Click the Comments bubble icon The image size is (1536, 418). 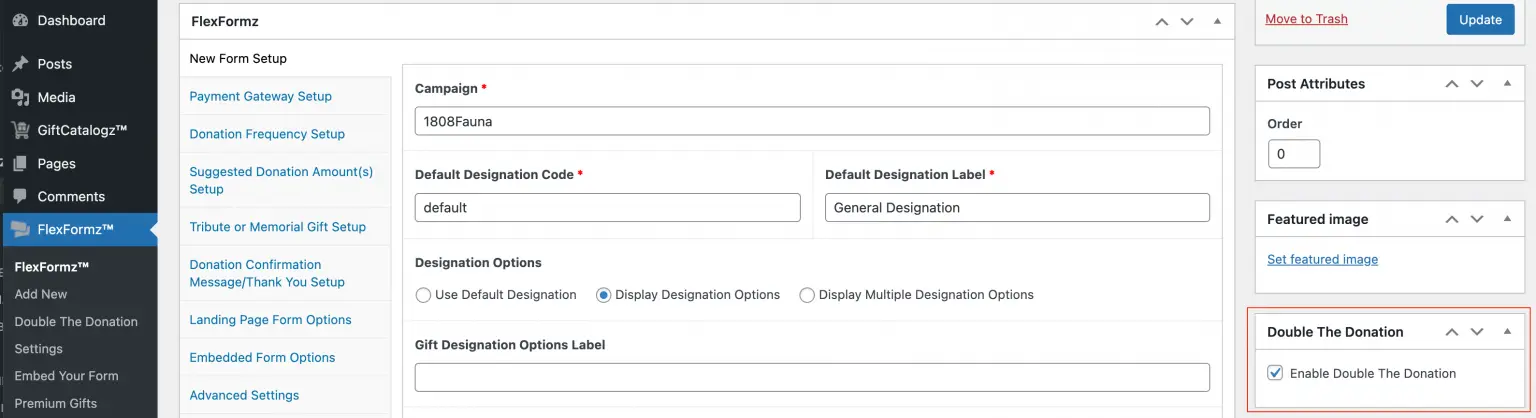20,196
